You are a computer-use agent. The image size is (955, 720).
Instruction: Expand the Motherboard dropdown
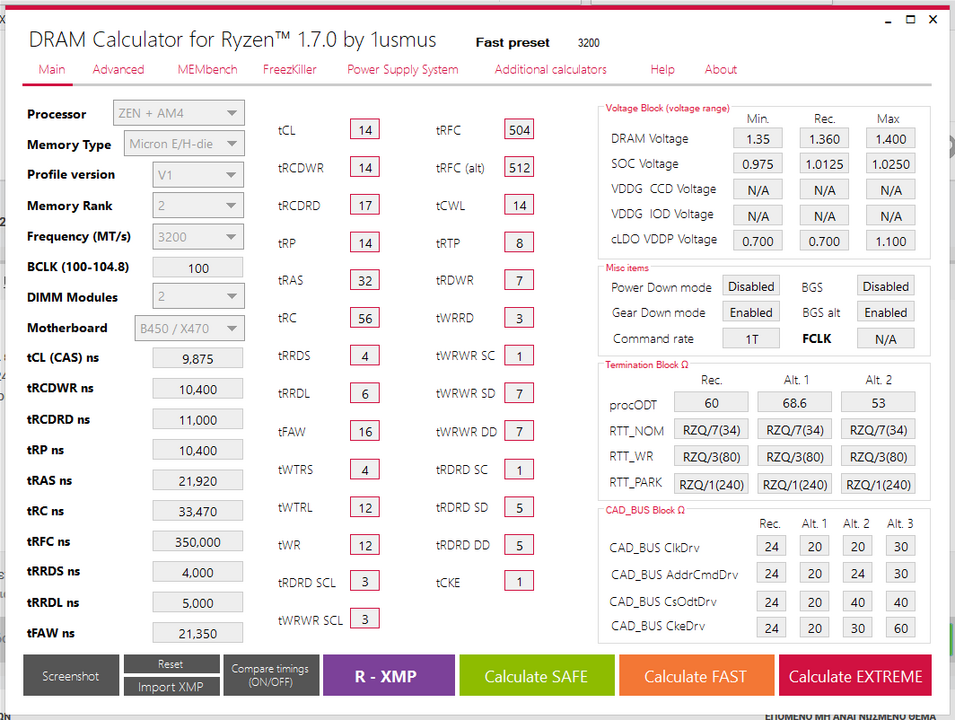click(189, 328)
